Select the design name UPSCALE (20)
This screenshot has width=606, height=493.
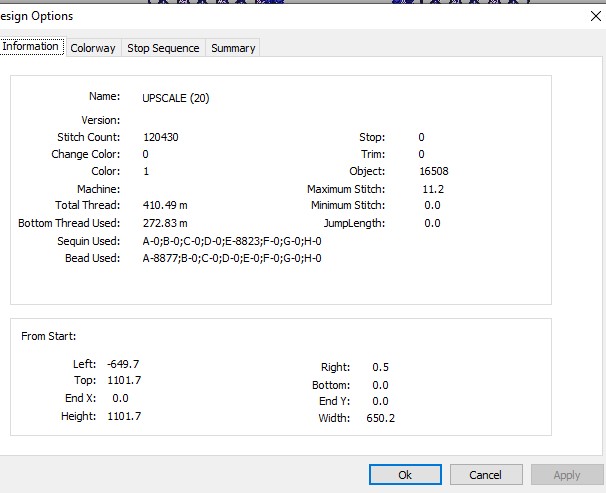176,98
